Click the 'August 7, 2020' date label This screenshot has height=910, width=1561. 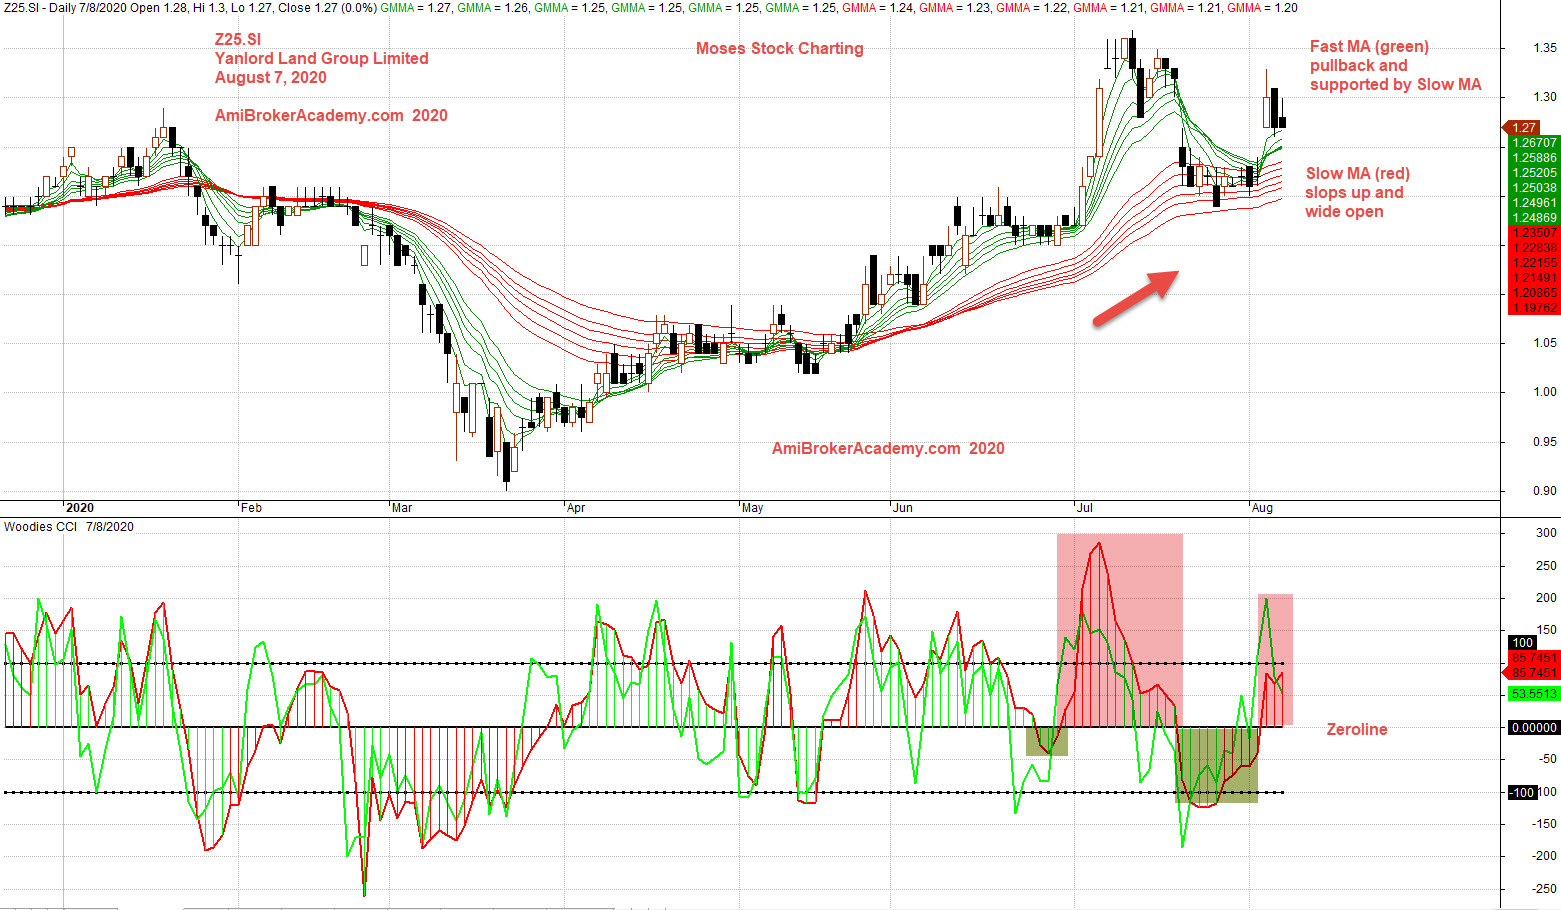click(x=271, y=77)
